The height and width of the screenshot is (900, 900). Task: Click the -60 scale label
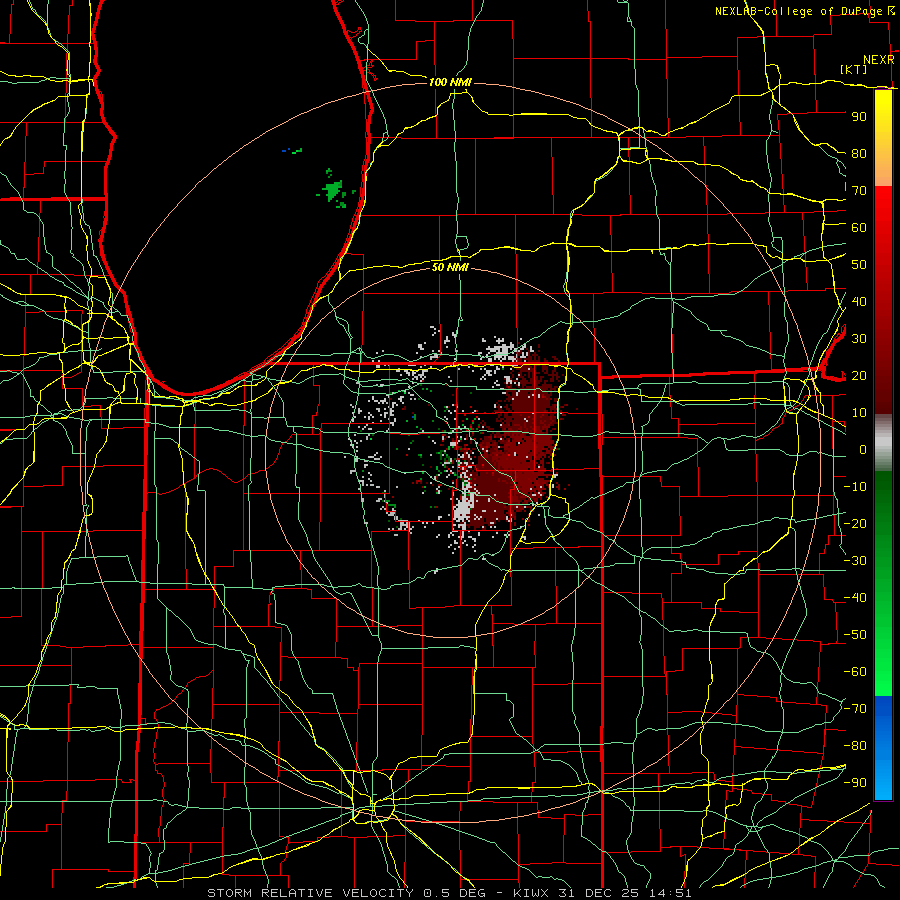[855, 672]
